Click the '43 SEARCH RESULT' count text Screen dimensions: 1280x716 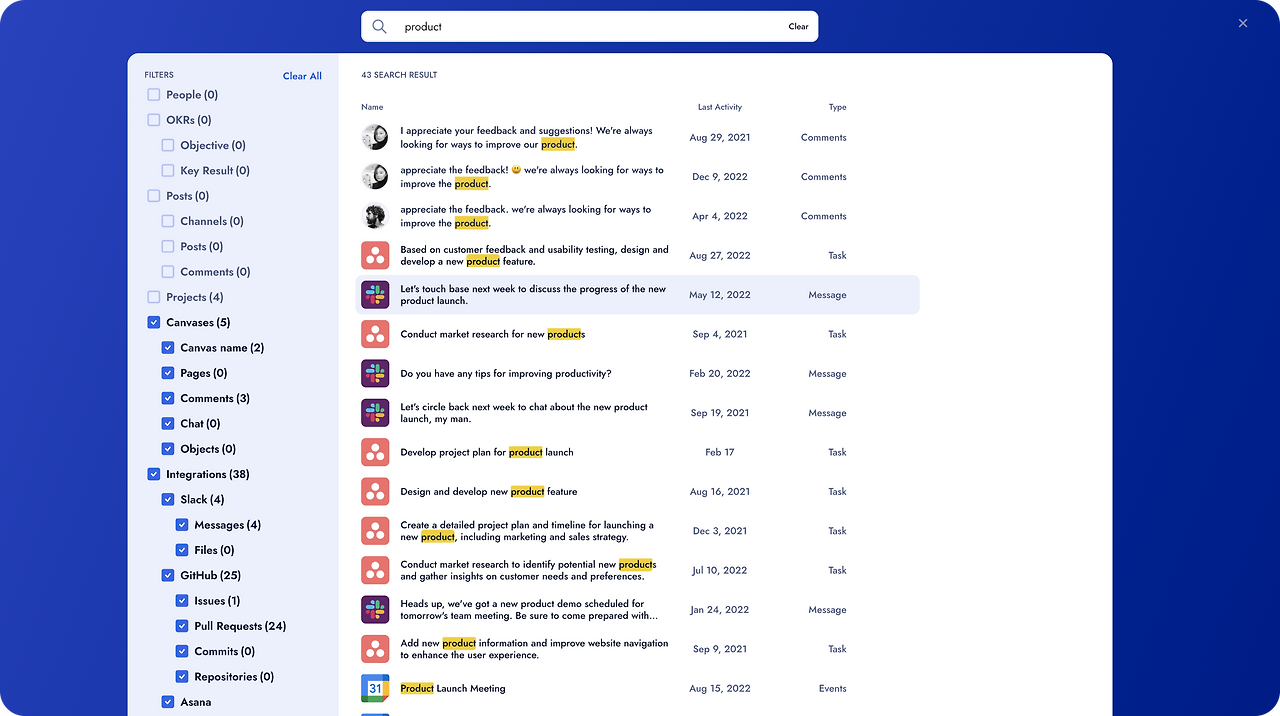pyautogui.click(x=399, y=75)
